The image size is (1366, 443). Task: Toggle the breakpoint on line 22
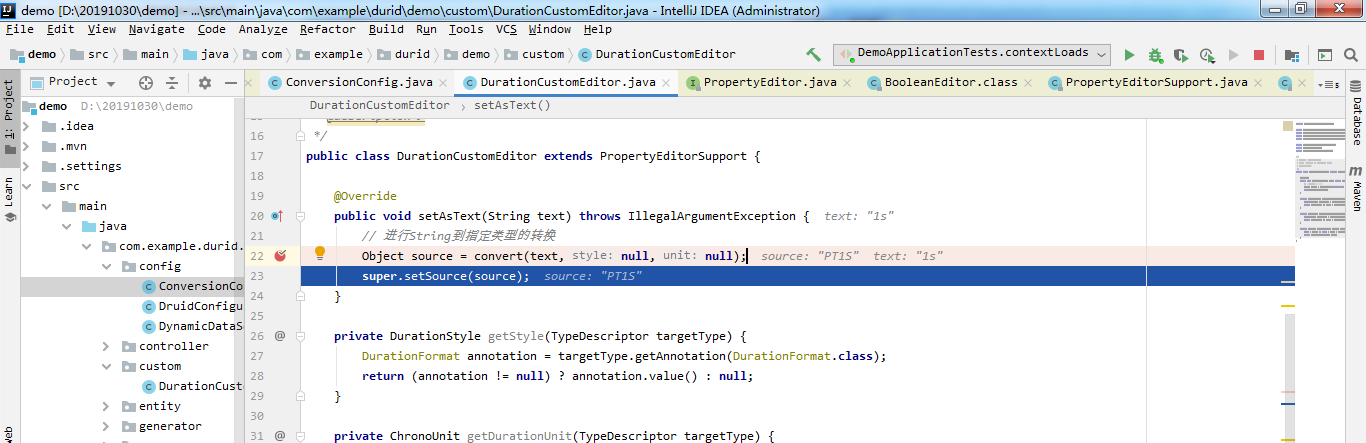[281, 256]
